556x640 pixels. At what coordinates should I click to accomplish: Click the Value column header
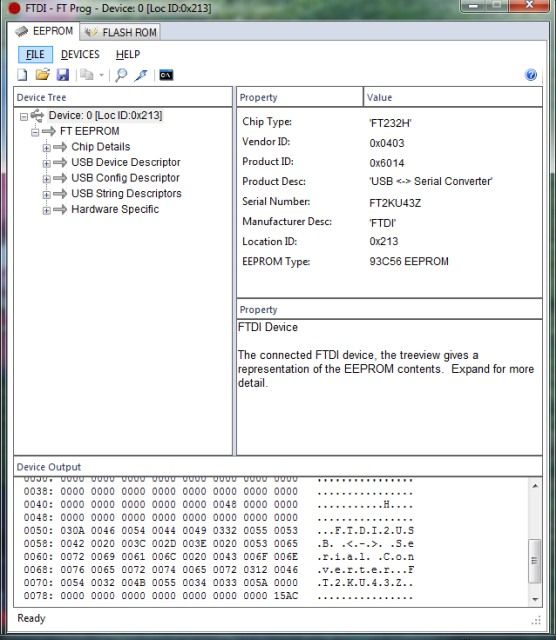(453, 98)
